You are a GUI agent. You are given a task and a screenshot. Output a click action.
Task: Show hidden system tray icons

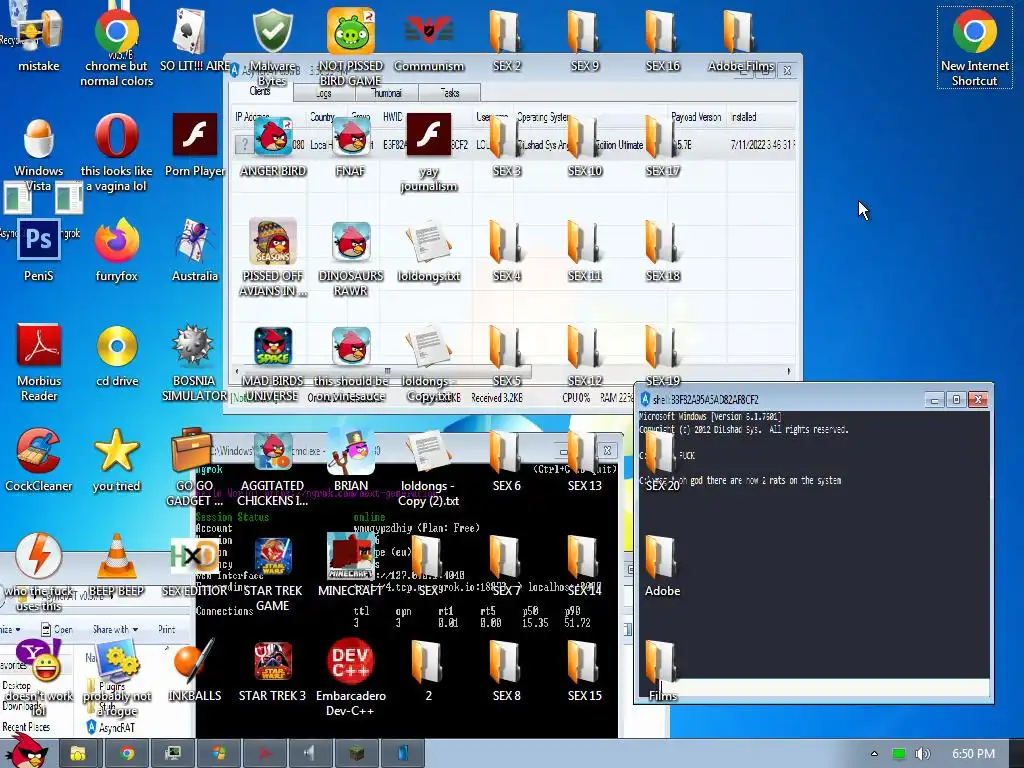[x=874, y=754]
